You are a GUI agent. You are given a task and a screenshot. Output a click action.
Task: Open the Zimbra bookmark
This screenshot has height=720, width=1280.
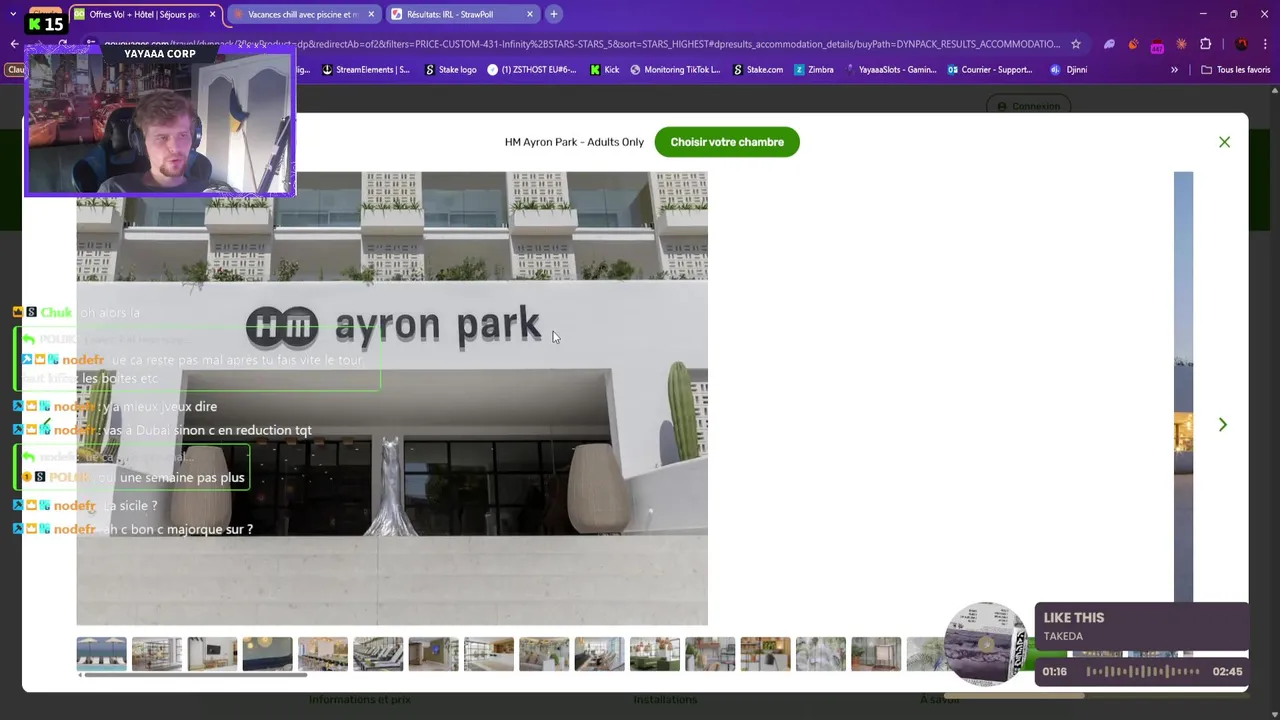click(814, 70)
